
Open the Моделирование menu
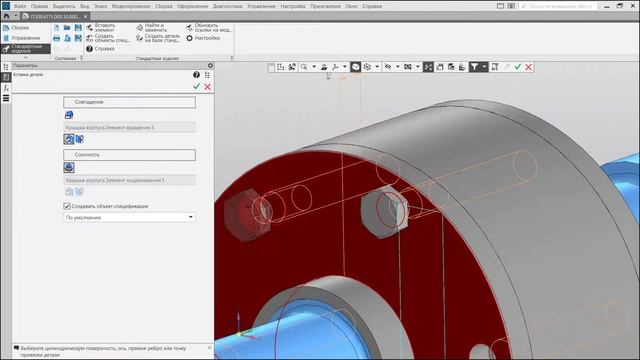[x=131, y=6]
